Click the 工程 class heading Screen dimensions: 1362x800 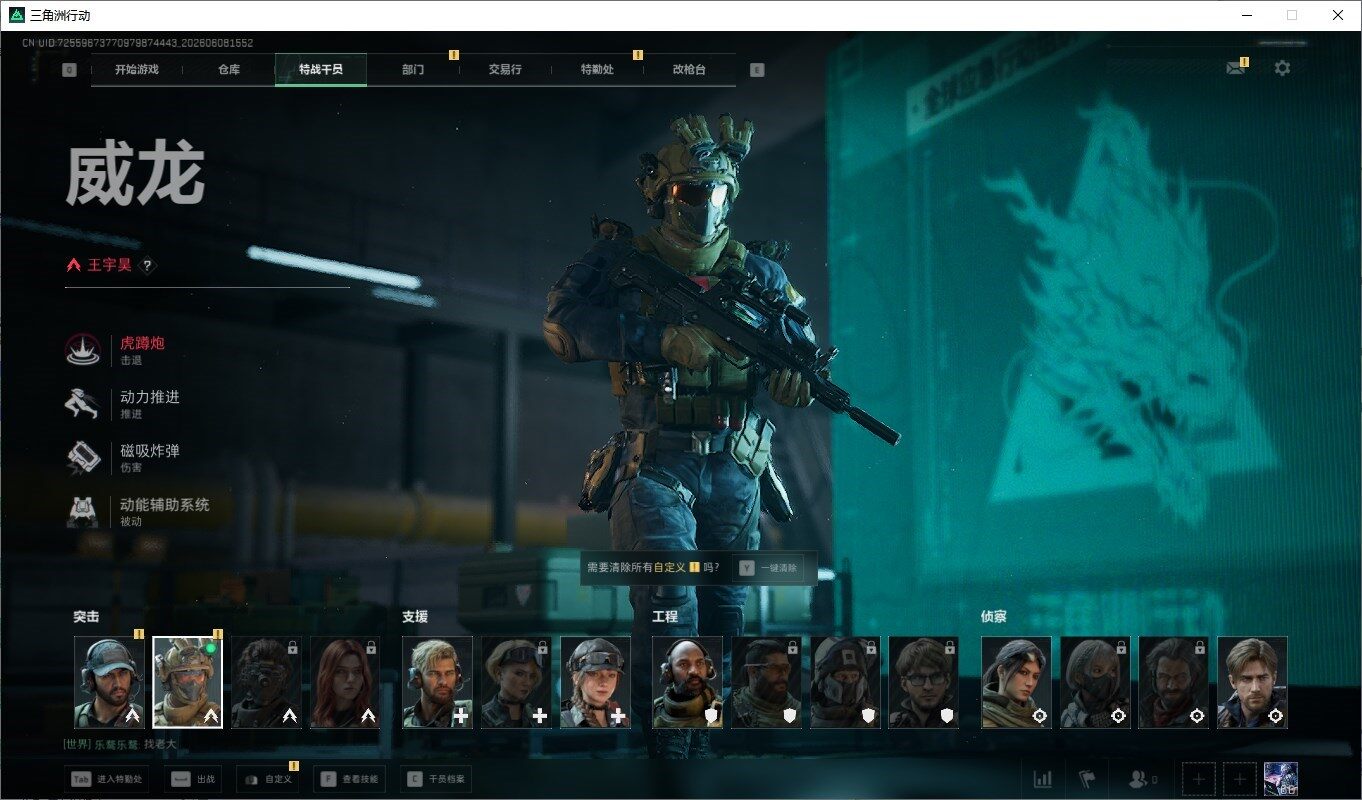[665, 616]
